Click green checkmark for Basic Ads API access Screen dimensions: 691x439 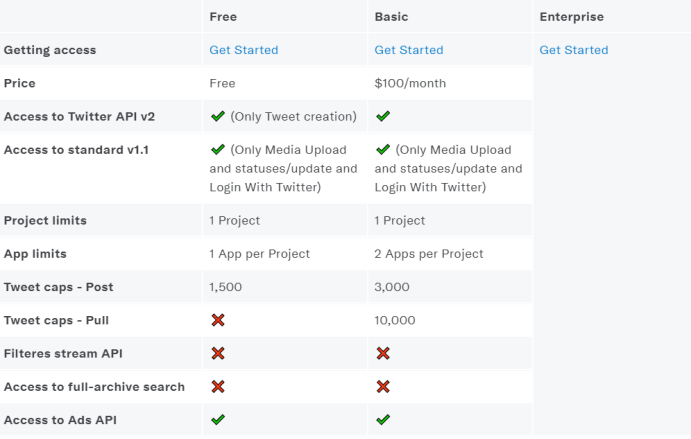[382, 420]
